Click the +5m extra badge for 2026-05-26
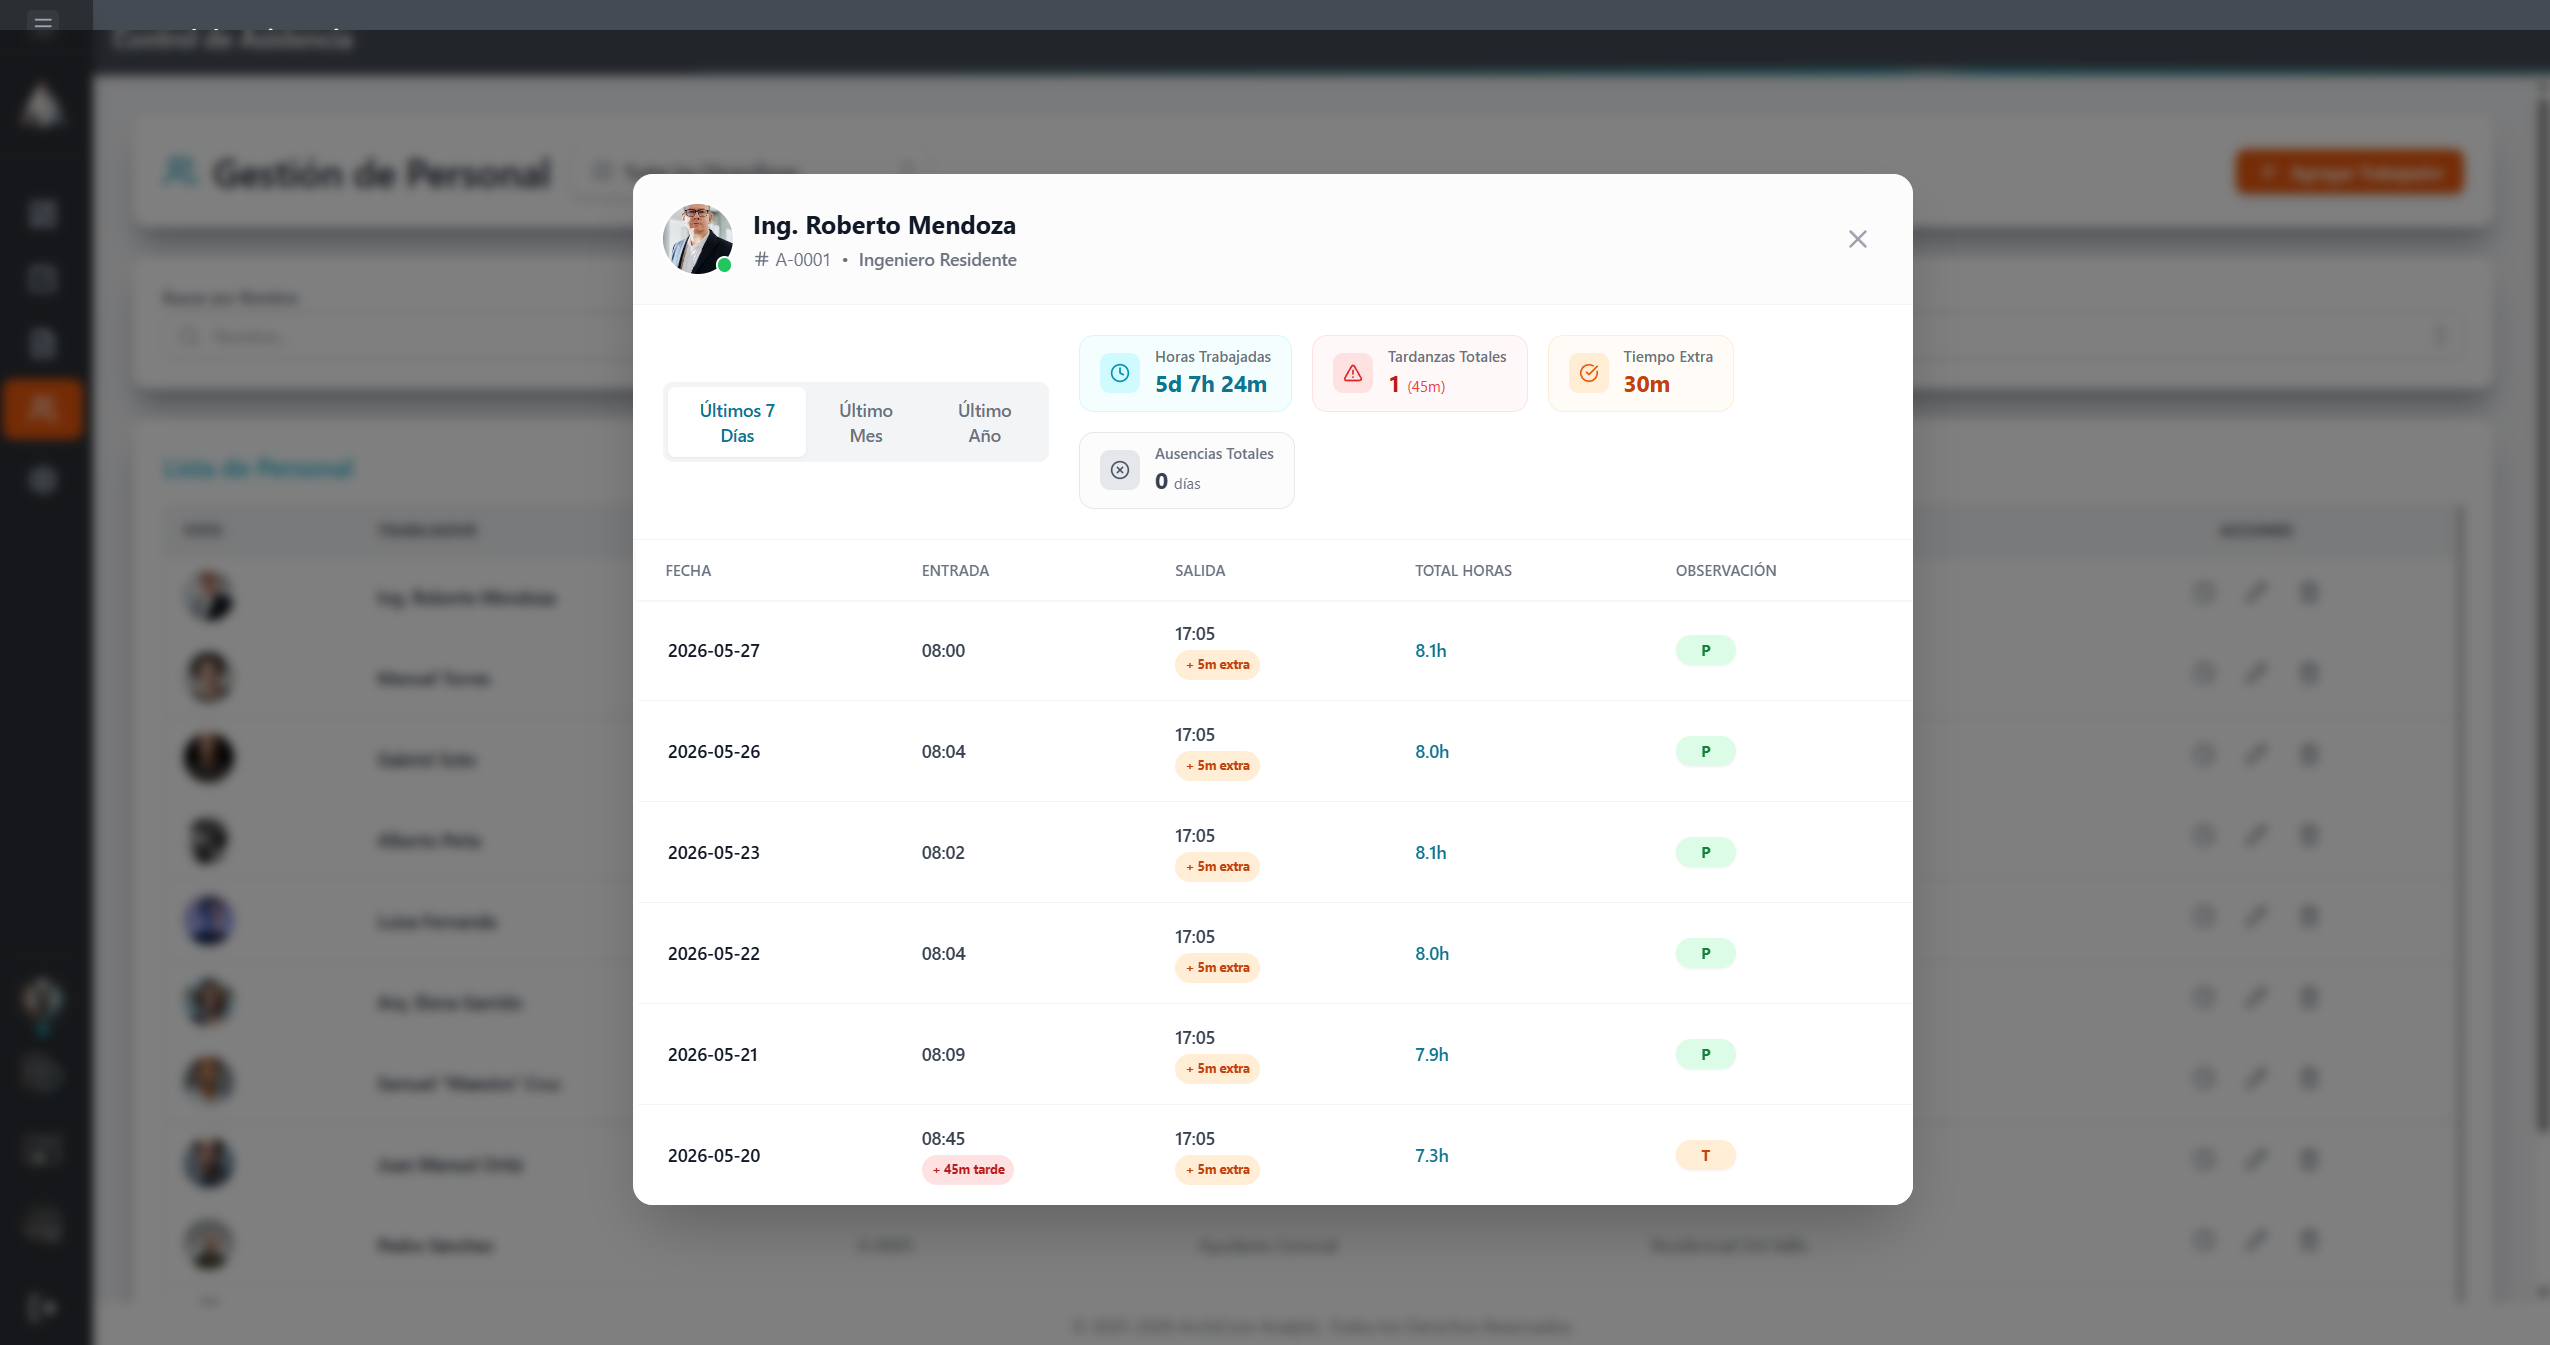2550x1345 pixels. 1216,765
